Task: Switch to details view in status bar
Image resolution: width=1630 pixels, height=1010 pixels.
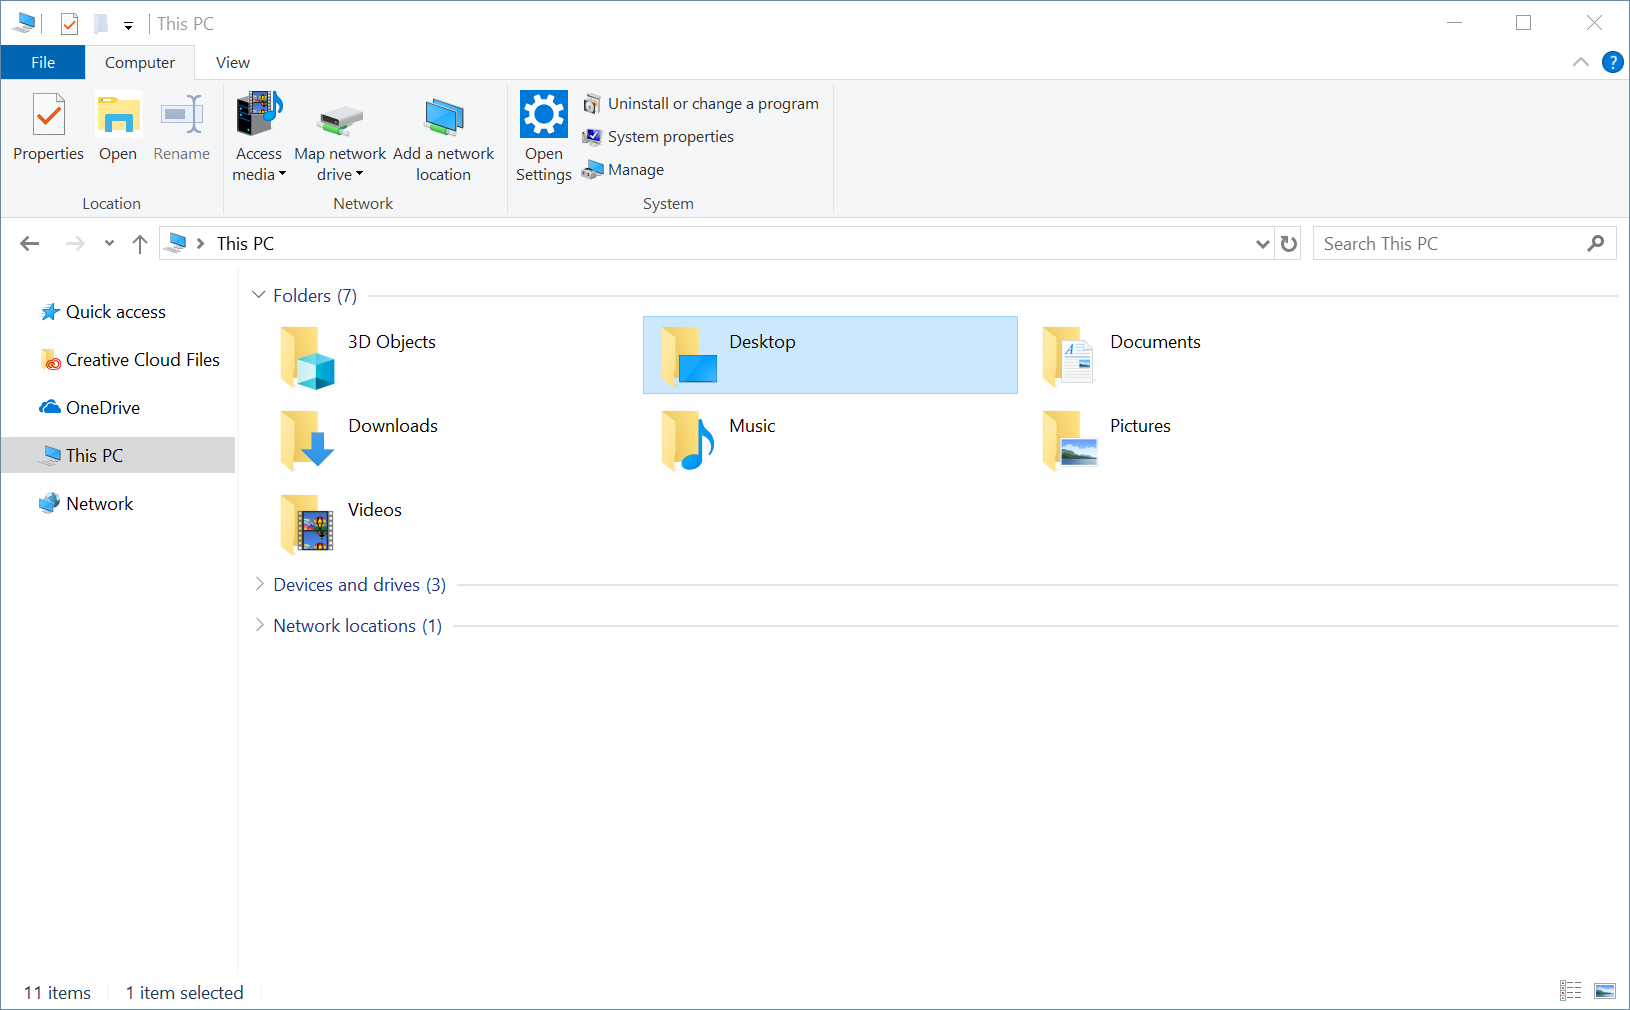Action: (1570, 991)
